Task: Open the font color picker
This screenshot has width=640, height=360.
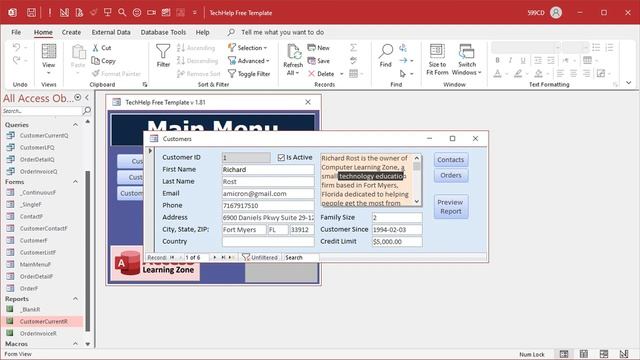Action: click(x=497, y=73)
